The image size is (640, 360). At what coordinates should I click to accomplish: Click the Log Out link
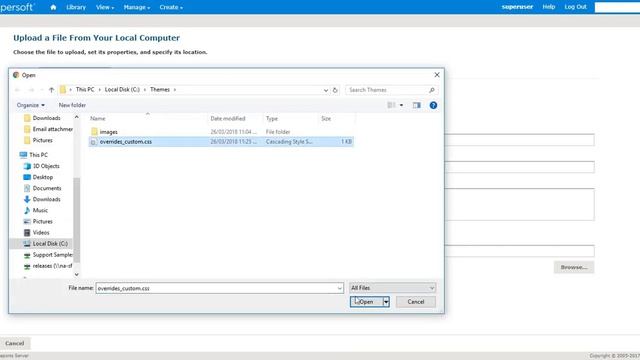[x=576, y=7]
